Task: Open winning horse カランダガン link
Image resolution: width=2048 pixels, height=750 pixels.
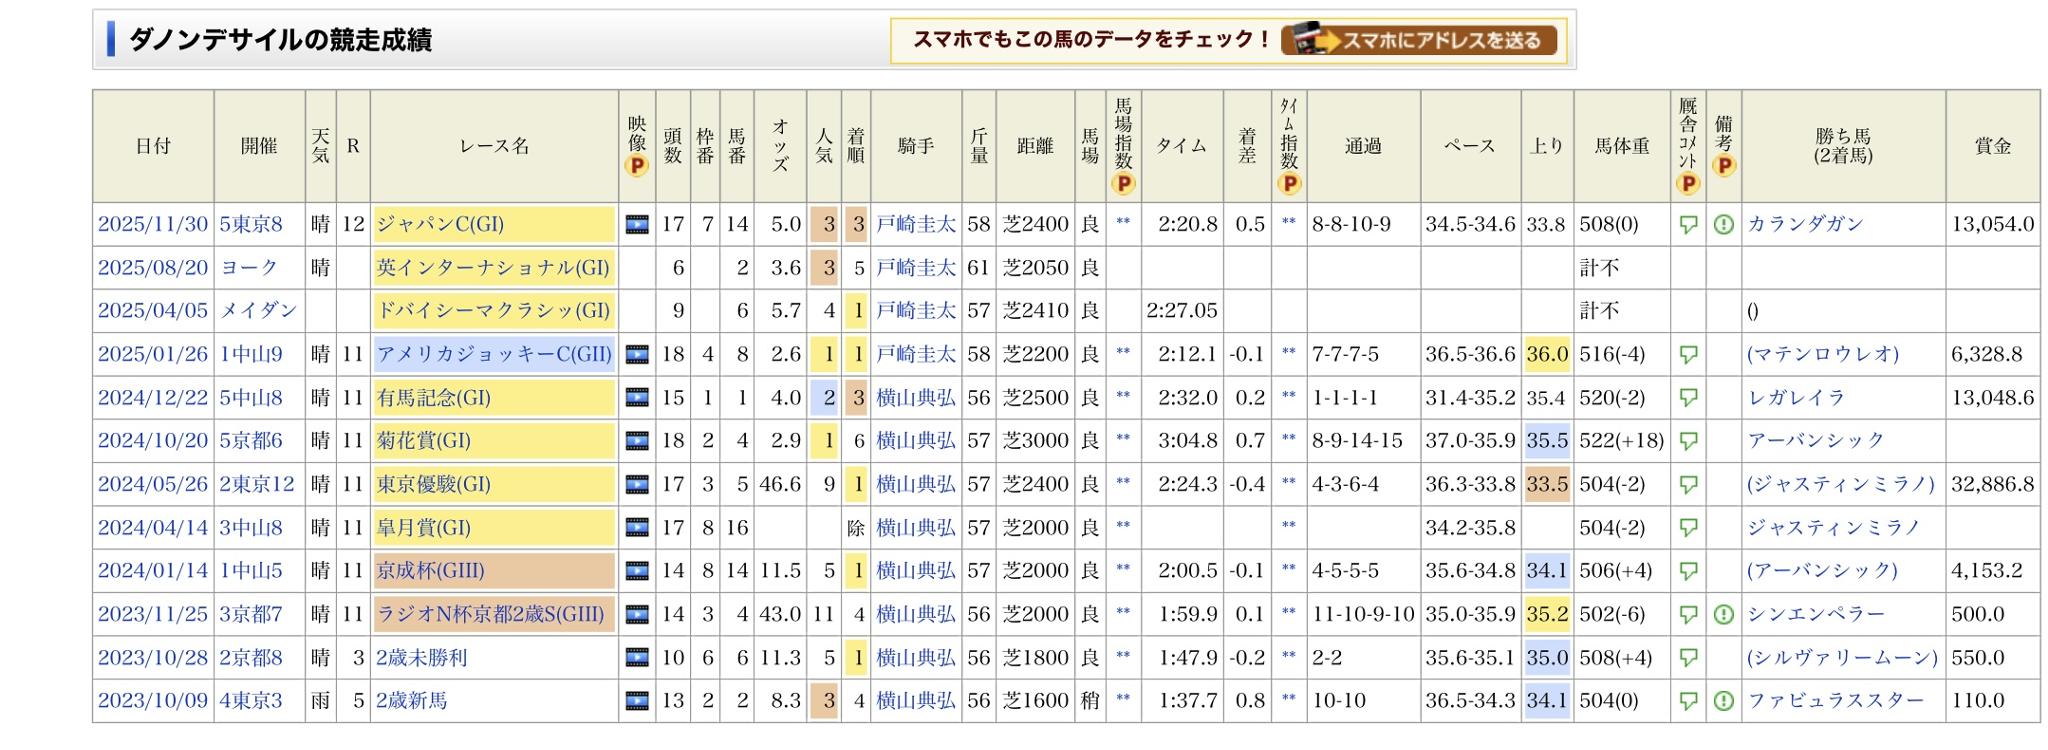Action: pyautogui.click(x=1805, y=224)
